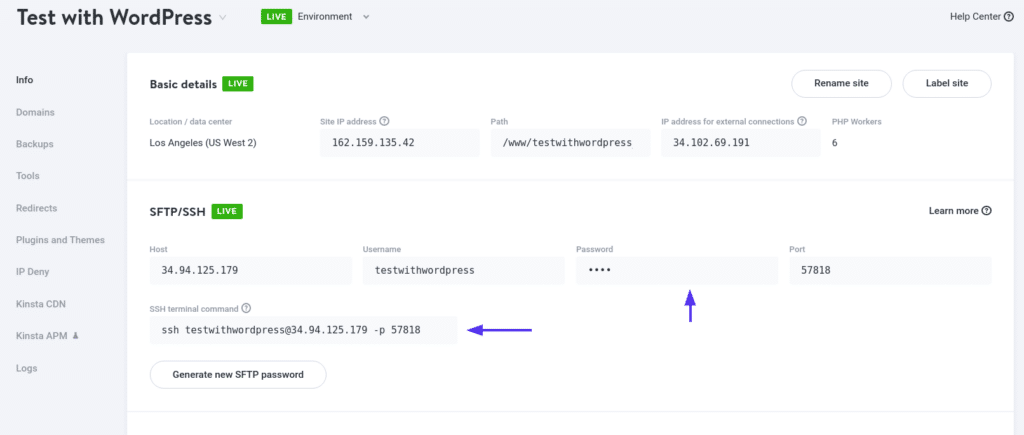1024x435 pixels.
Task: Click the SSH terminal command info icon
Action: [246, 308]
